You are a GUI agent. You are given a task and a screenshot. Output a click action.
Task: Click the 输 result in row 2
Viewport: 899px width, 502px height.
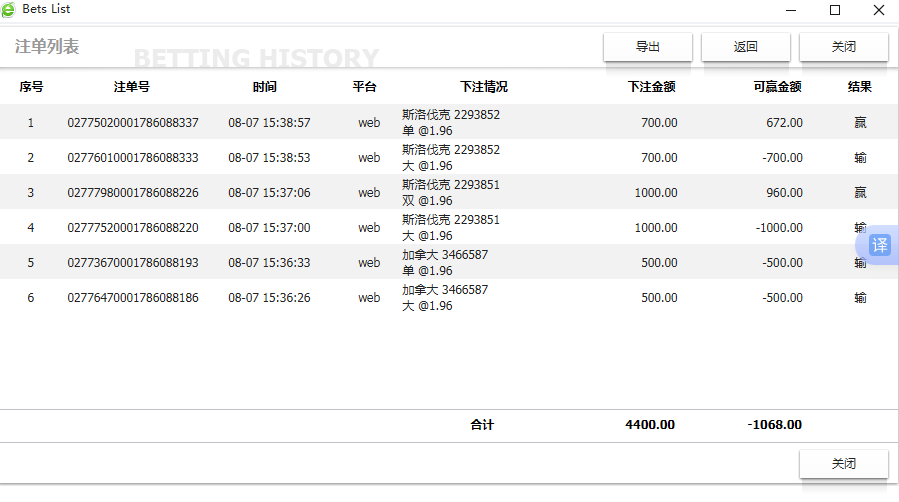coord(860,158)
